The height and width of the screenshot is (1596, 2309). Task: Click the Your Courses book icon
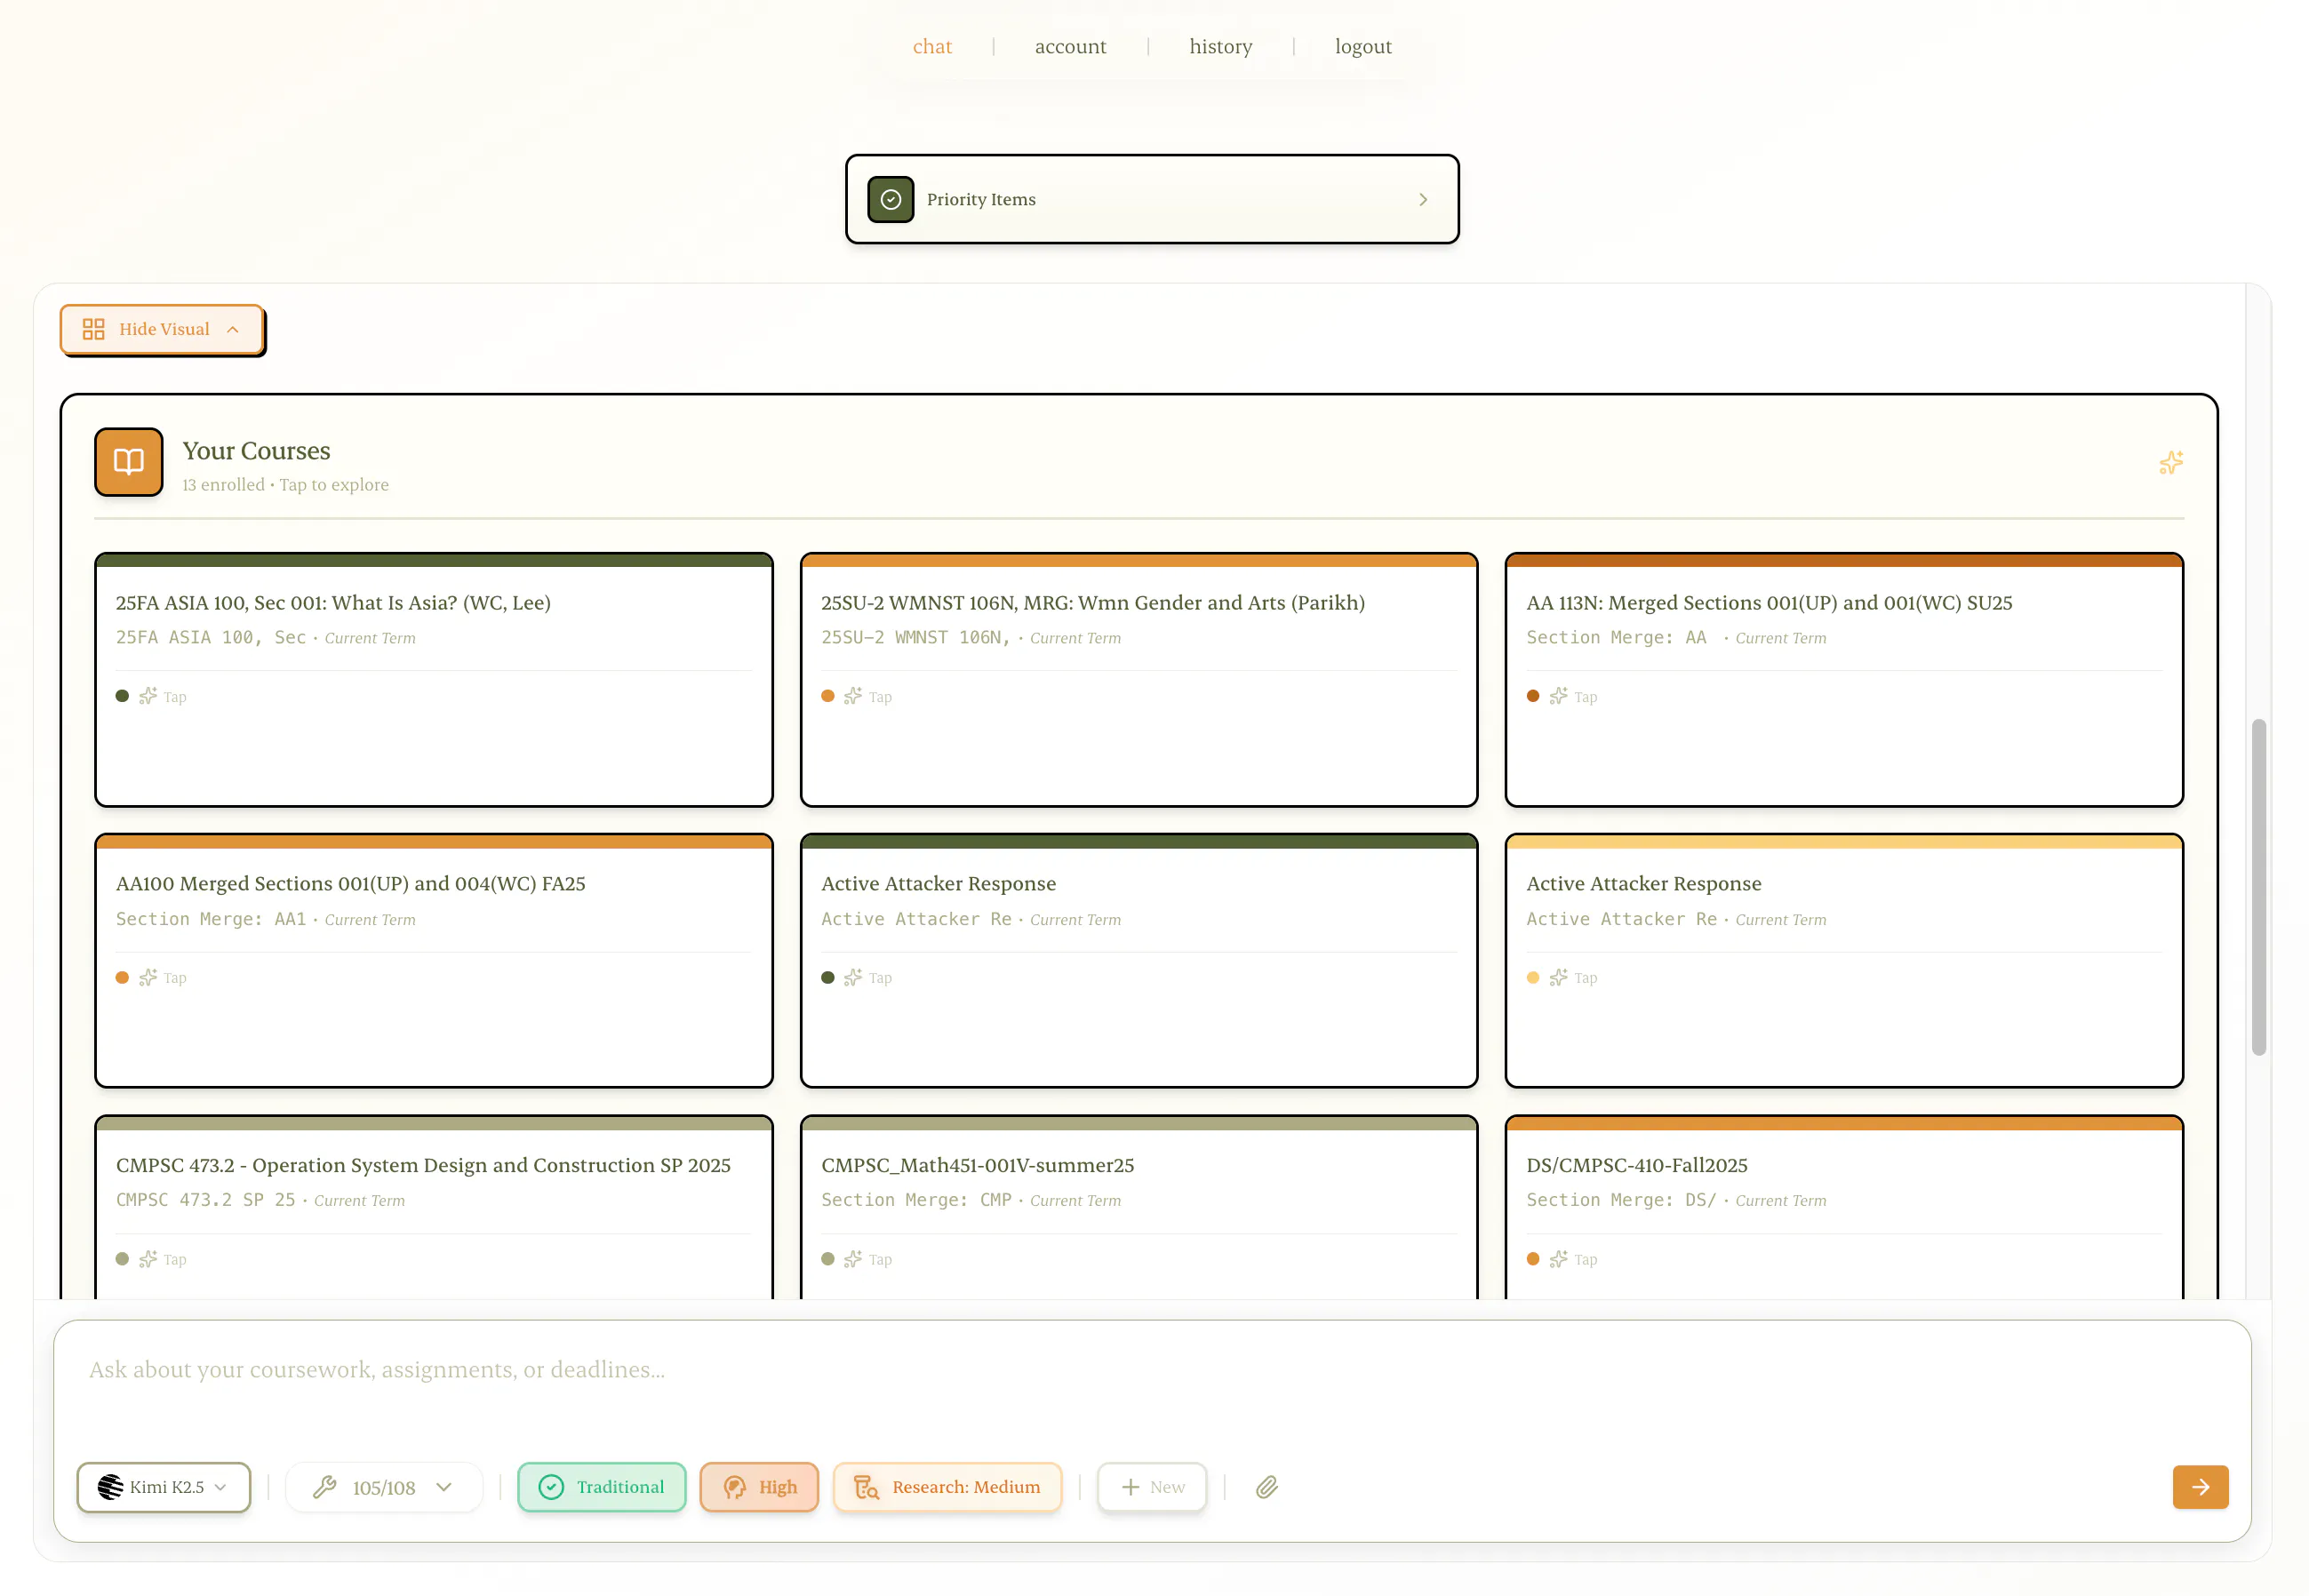pyautogui.click(x=129, y=462)
